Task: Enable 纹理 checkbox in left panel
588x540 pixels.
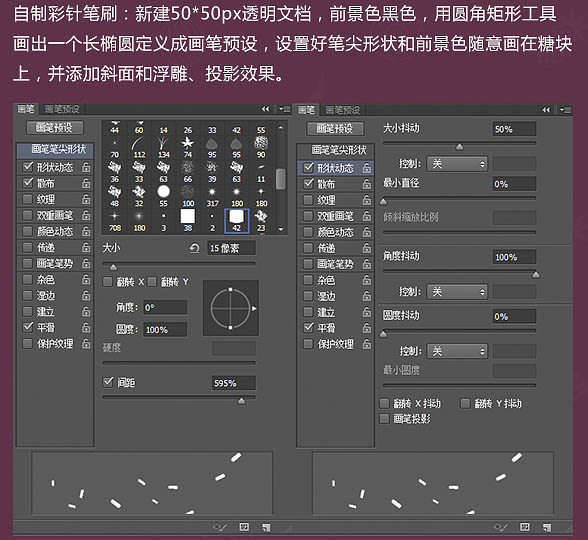Action: (27, 199)
